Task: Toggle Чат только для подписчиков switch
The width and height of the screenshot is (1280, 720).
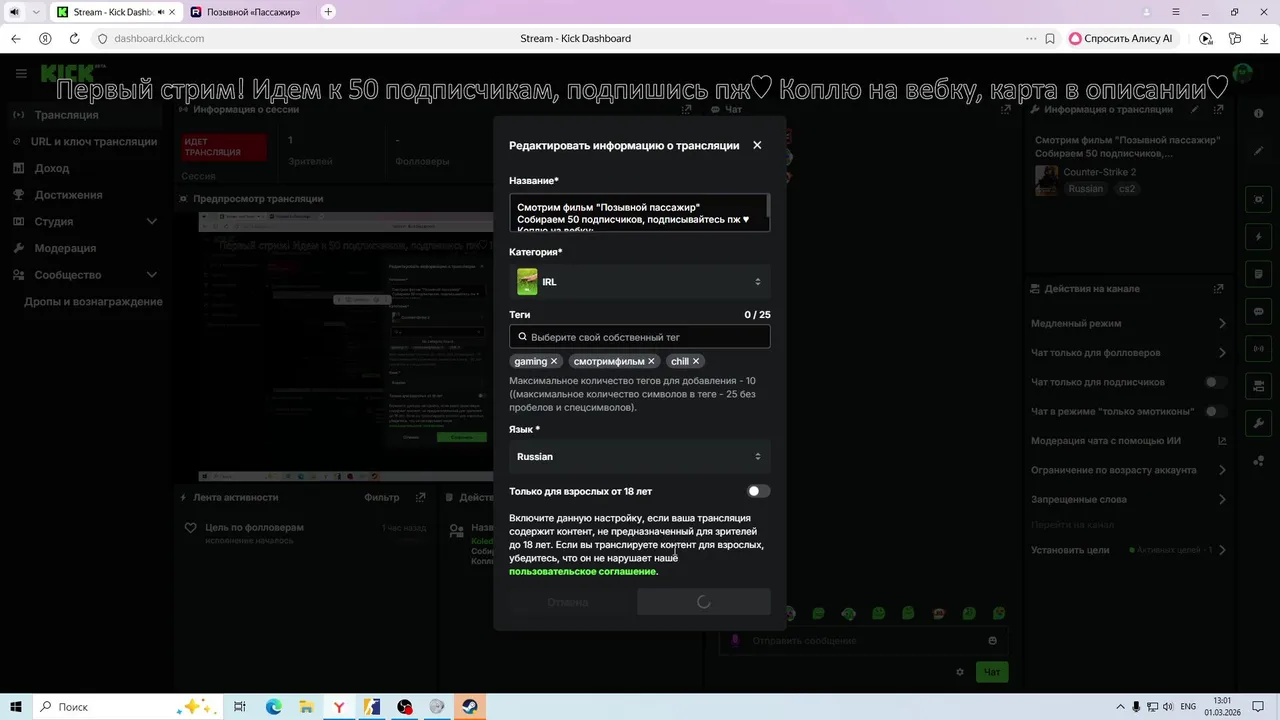Action: [x=1216, y=382]
